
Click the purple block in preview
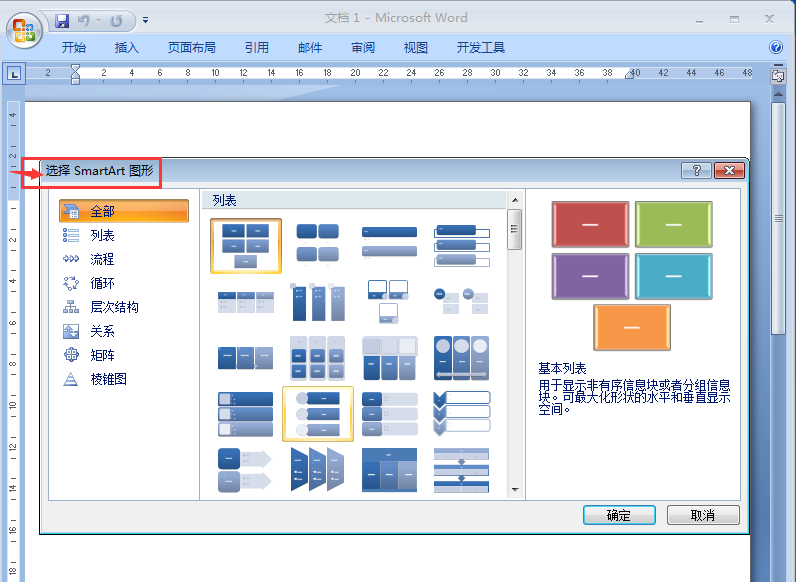pos(590,276)
